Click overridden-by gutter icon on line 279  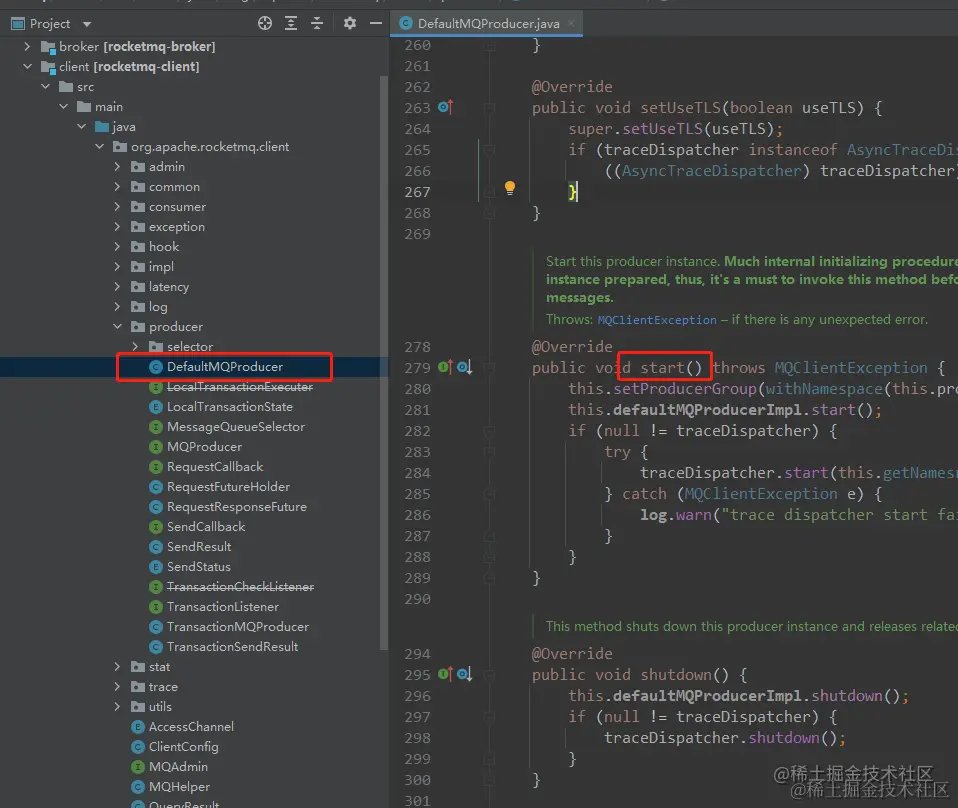tap(464, 367)
